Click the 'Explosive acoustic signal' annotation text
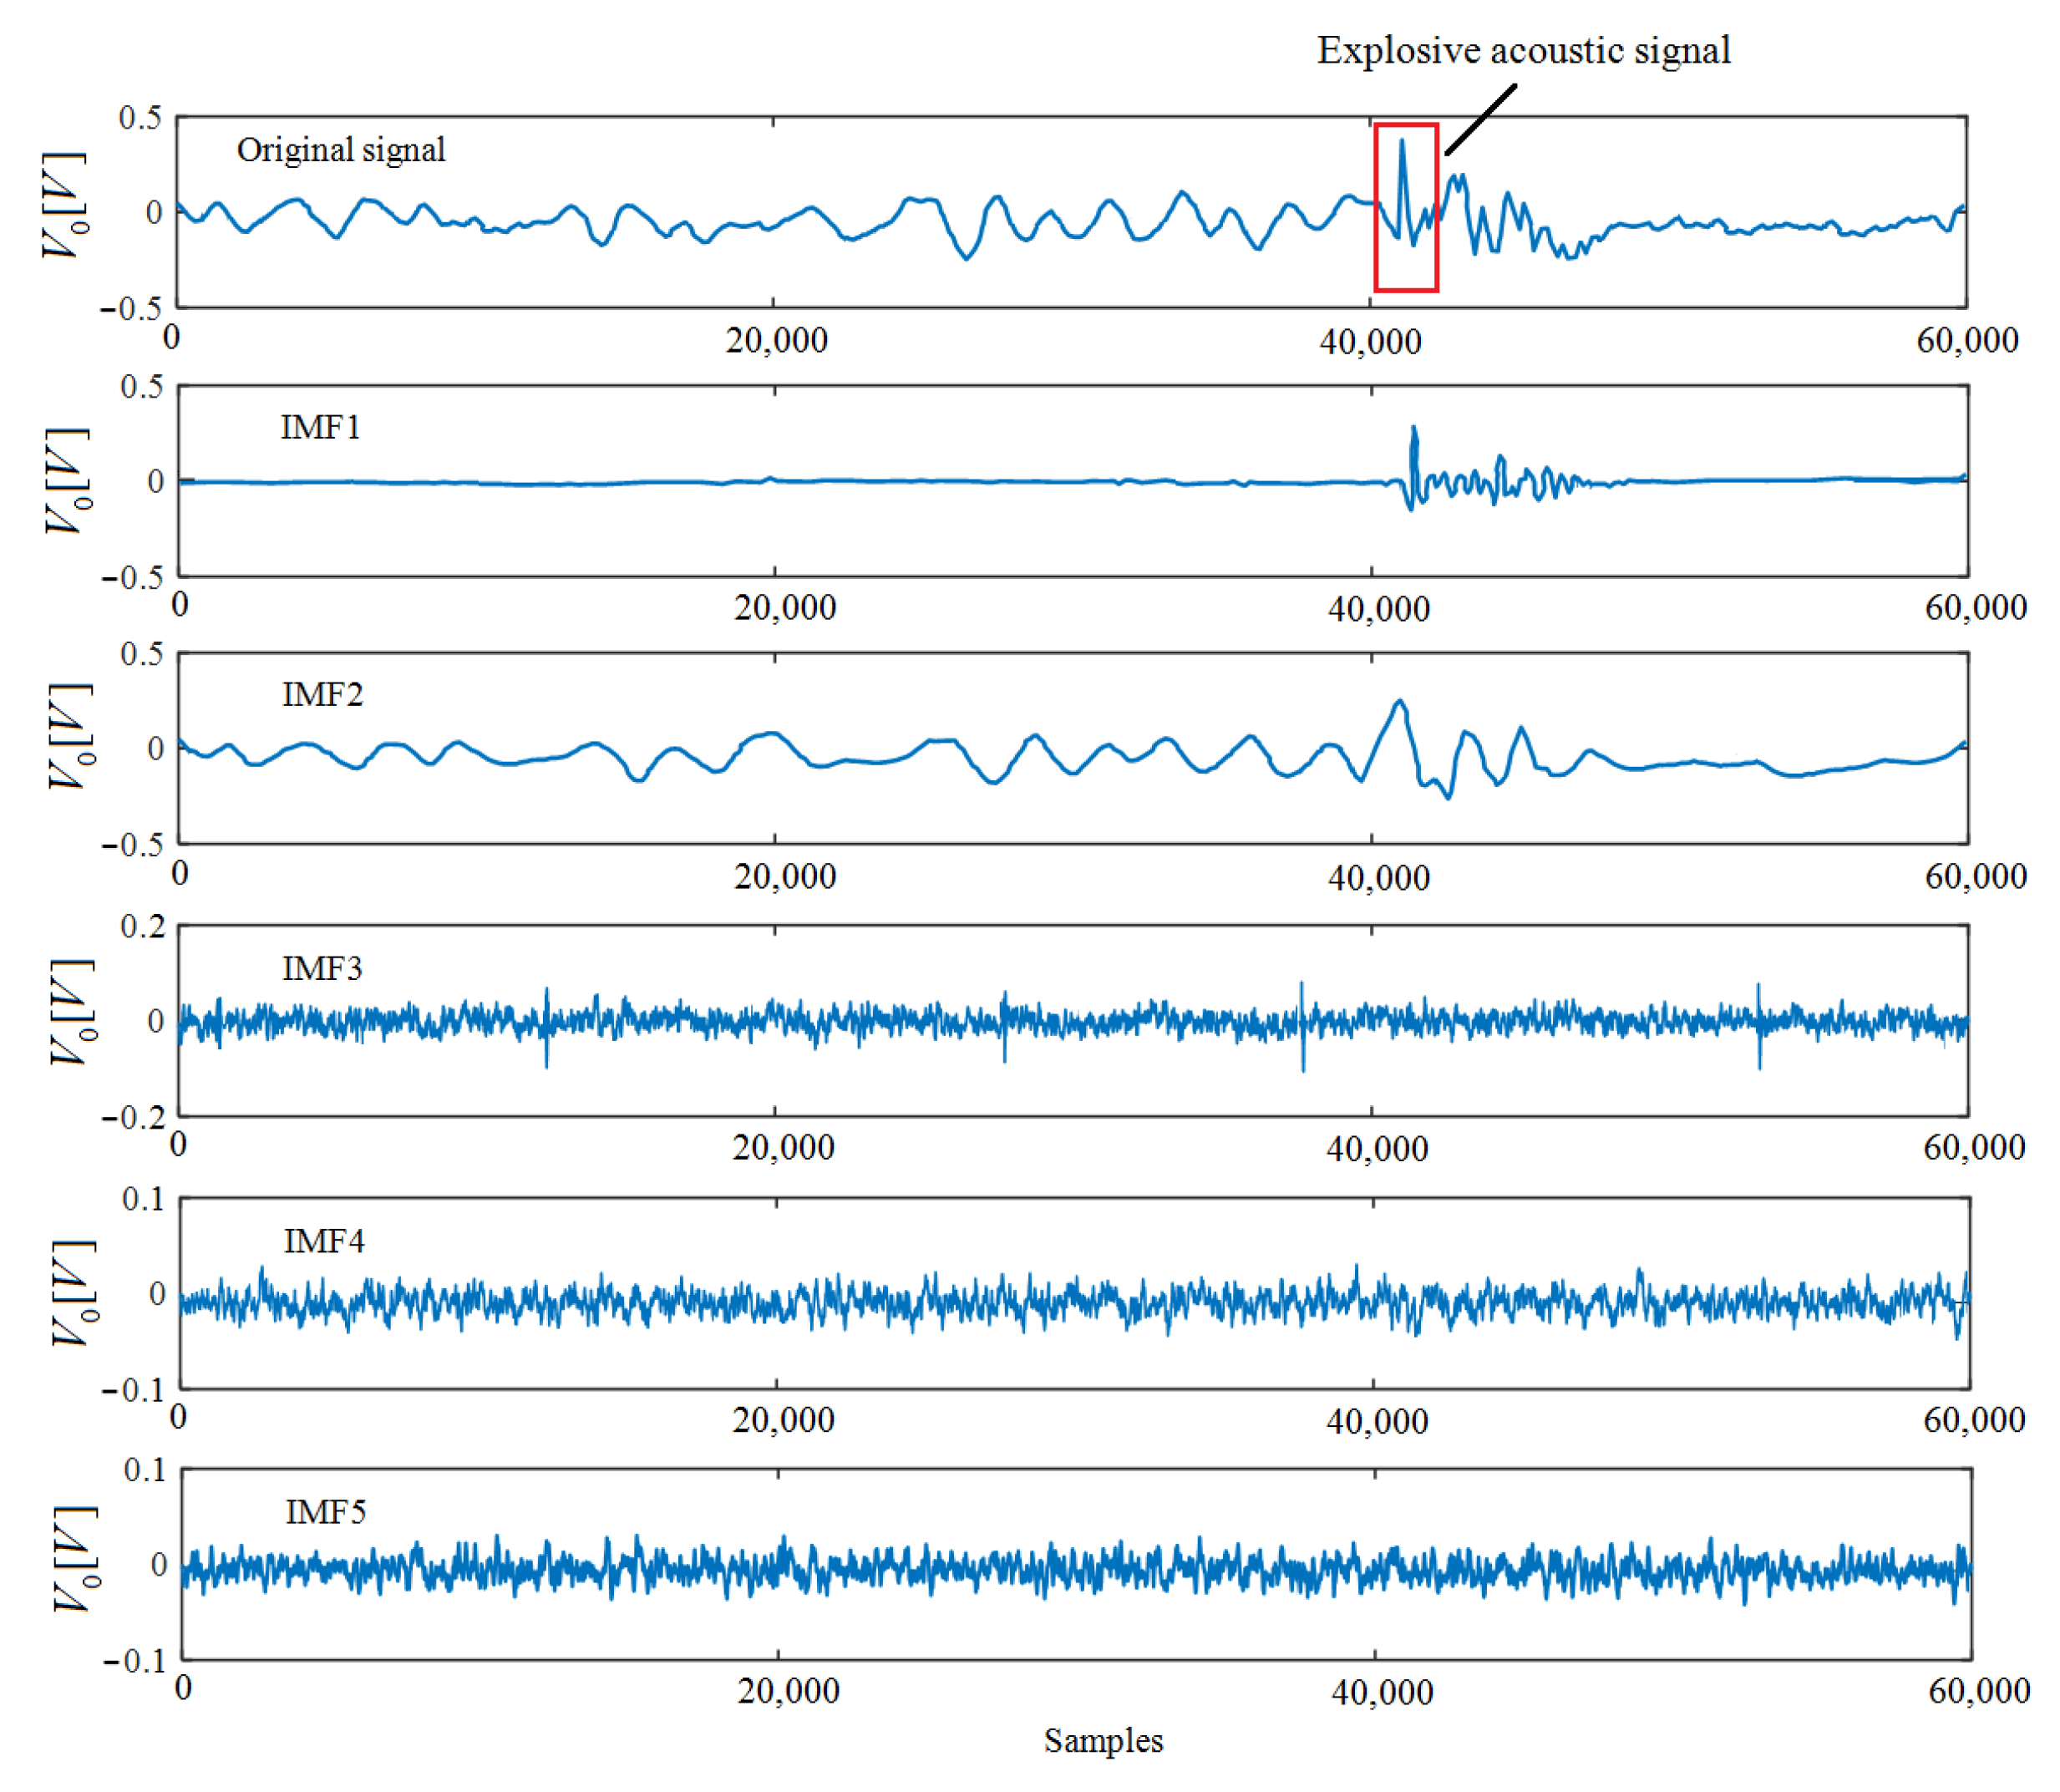This screenshot has height=1792, width=2060. pos(1523,51)
